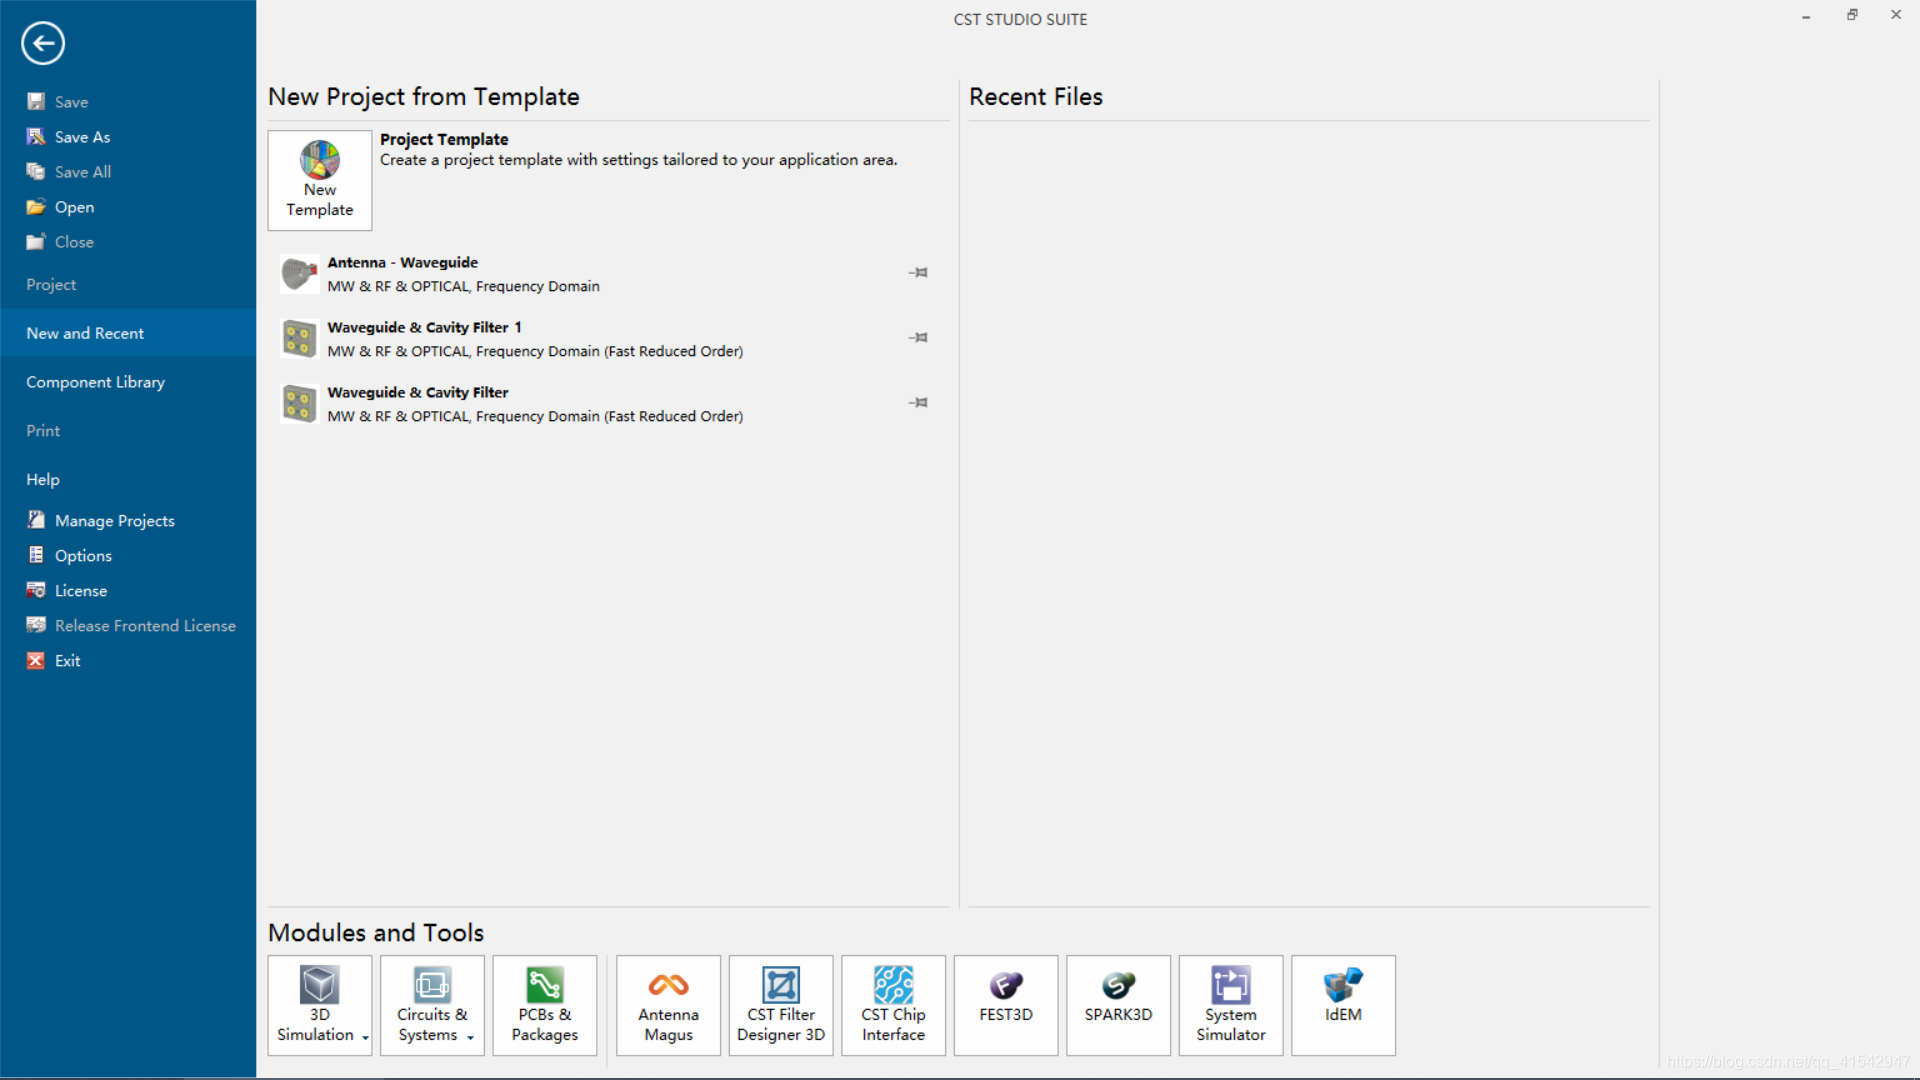Open CST Chip Interface tool
The image size is (1920, 1080).
click(x=894, y=1005)
